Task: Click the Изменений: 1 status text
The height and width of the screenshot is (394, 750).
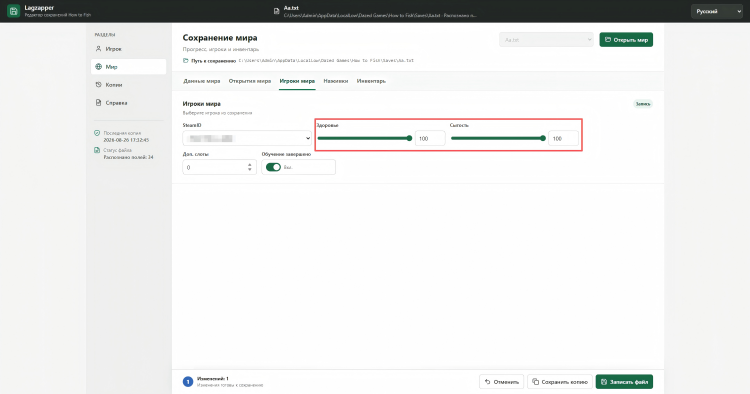Action: [x=213, y=379]
